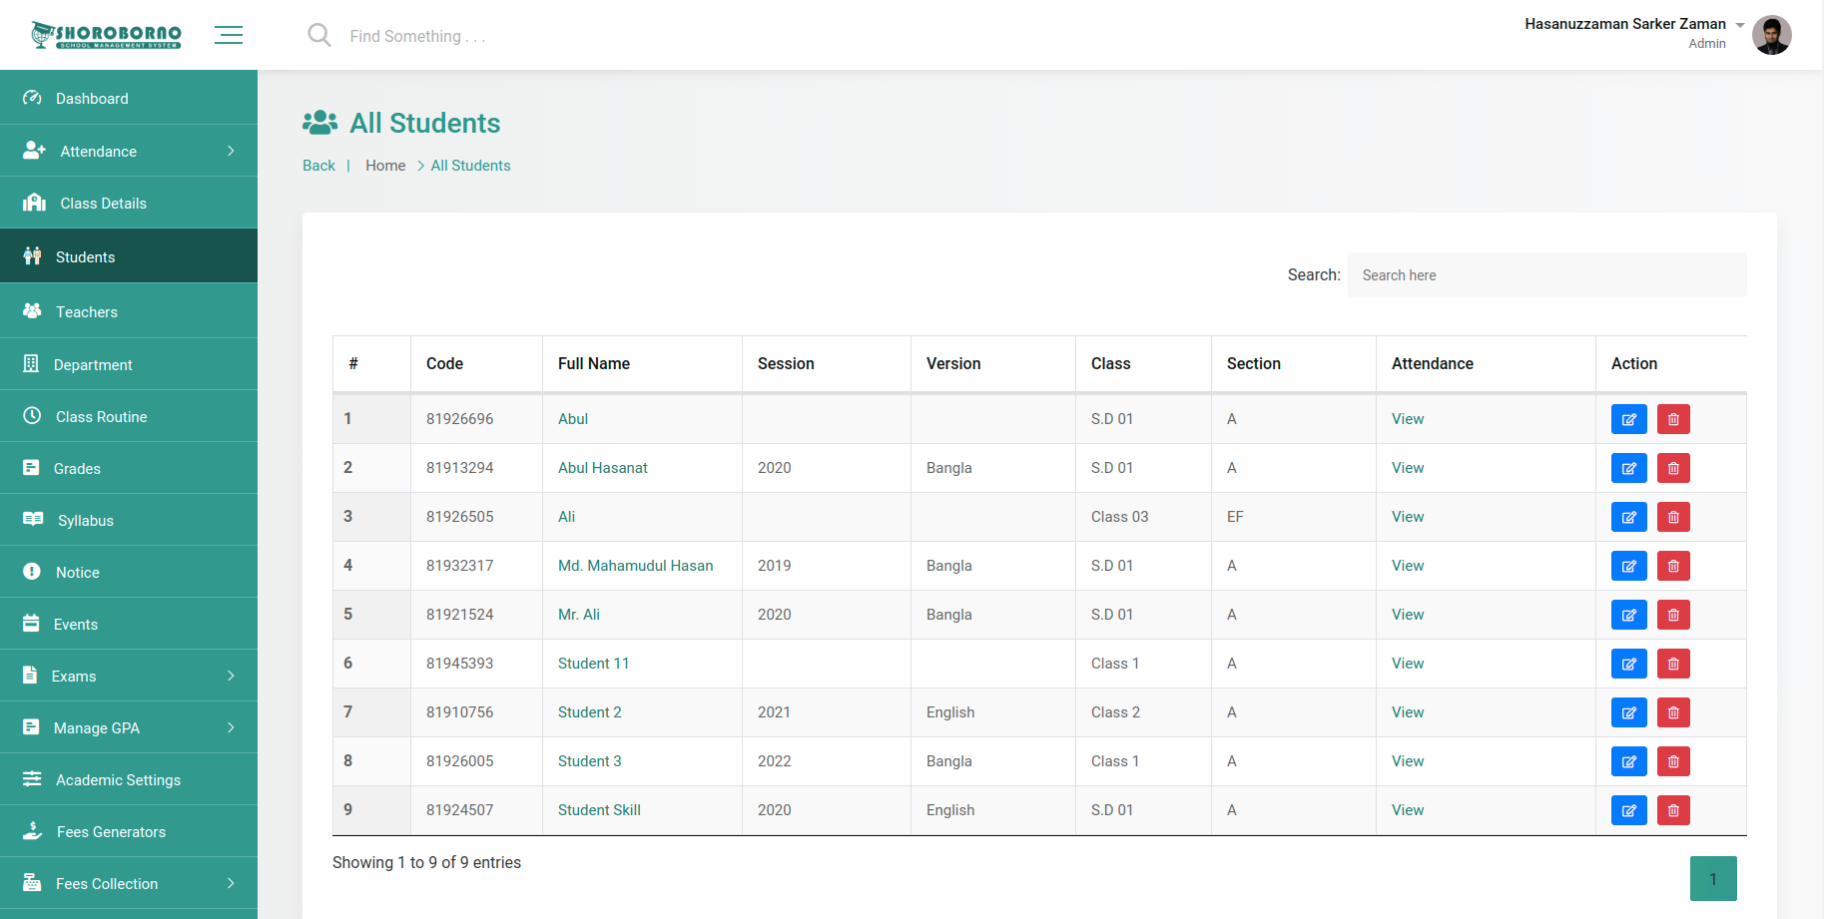View attendance for Abul

click(1407, 419)
